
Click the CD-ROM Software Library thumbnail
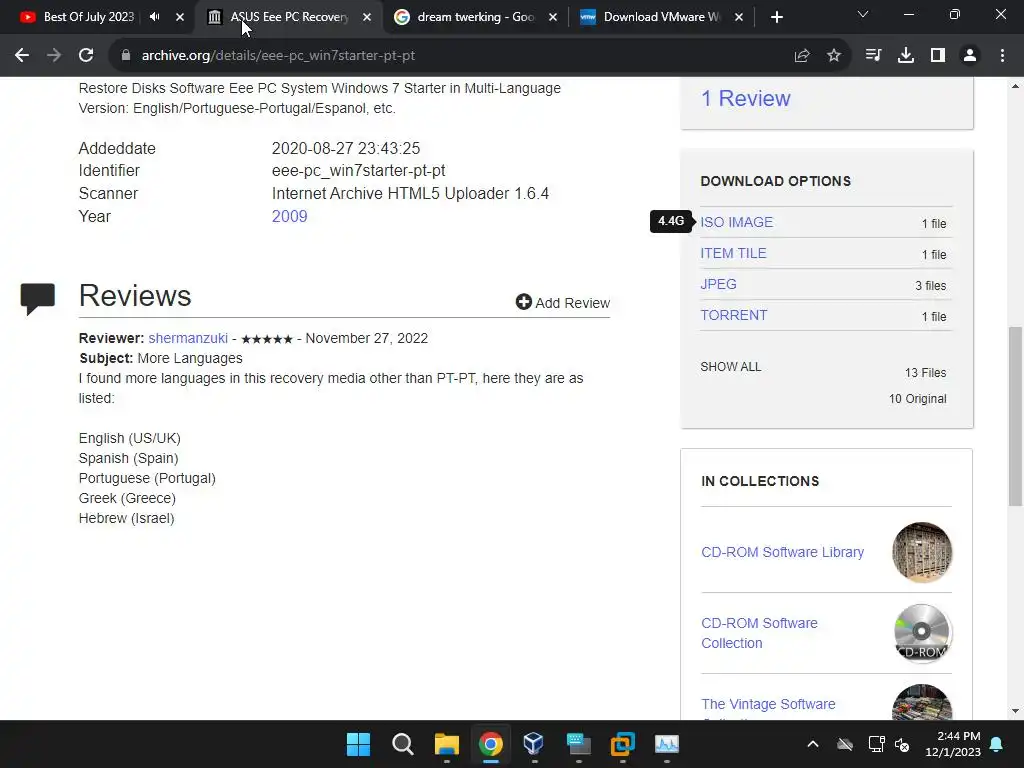point(921,552)
